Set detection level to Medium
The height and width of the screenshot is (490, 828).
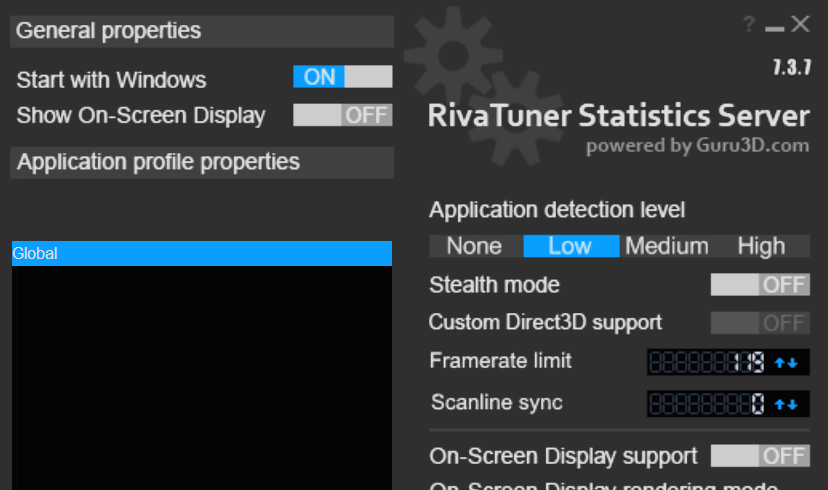667,246
